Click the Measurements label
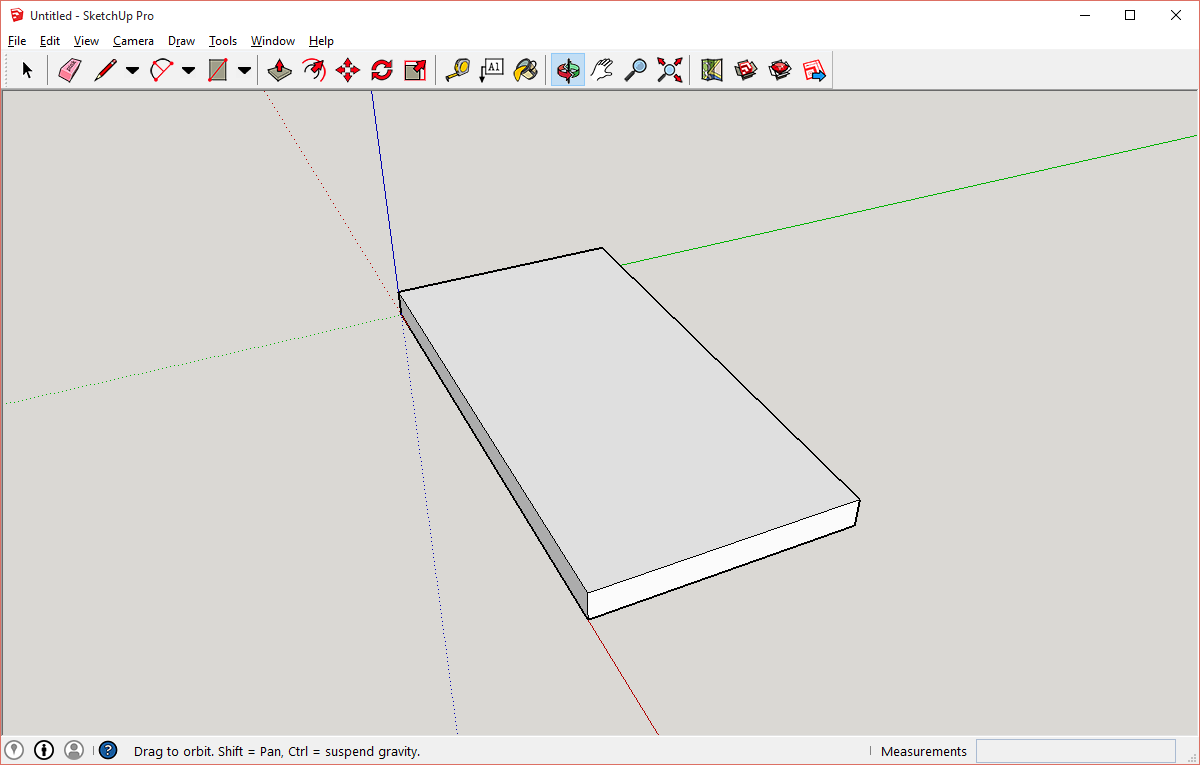This screenshot has width=1200, height=765. 924,751
